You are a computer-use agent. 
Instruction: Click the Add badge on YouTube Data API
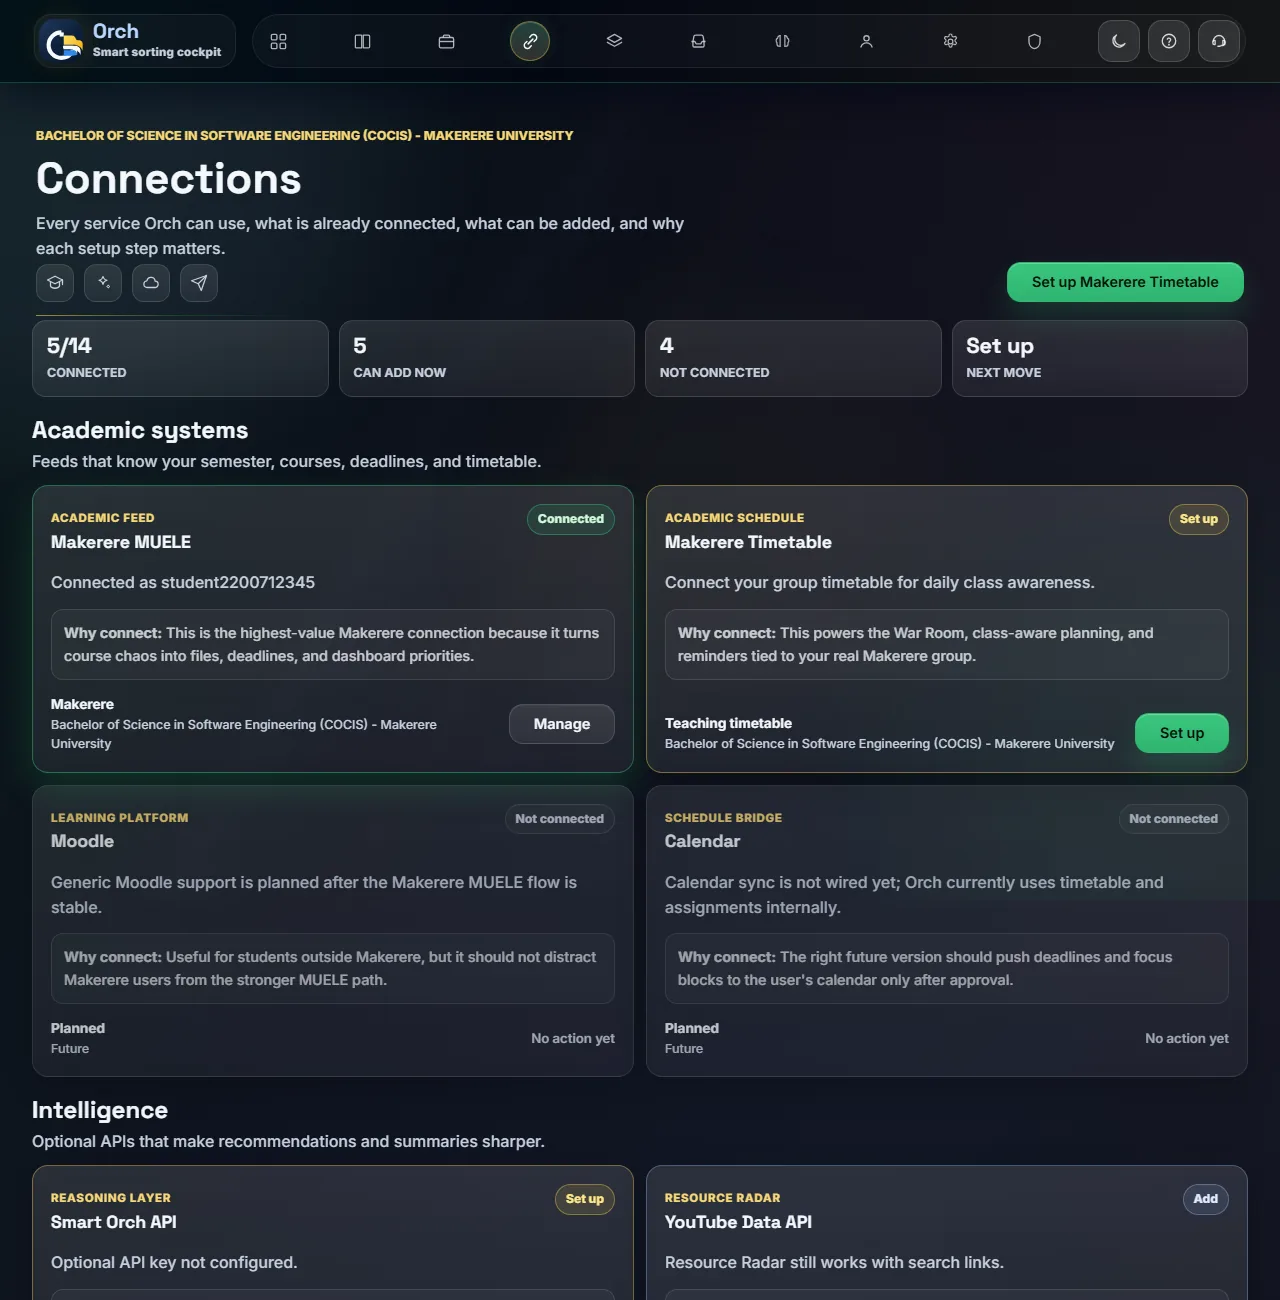pyautogui.click(x=1206, y=1199)
